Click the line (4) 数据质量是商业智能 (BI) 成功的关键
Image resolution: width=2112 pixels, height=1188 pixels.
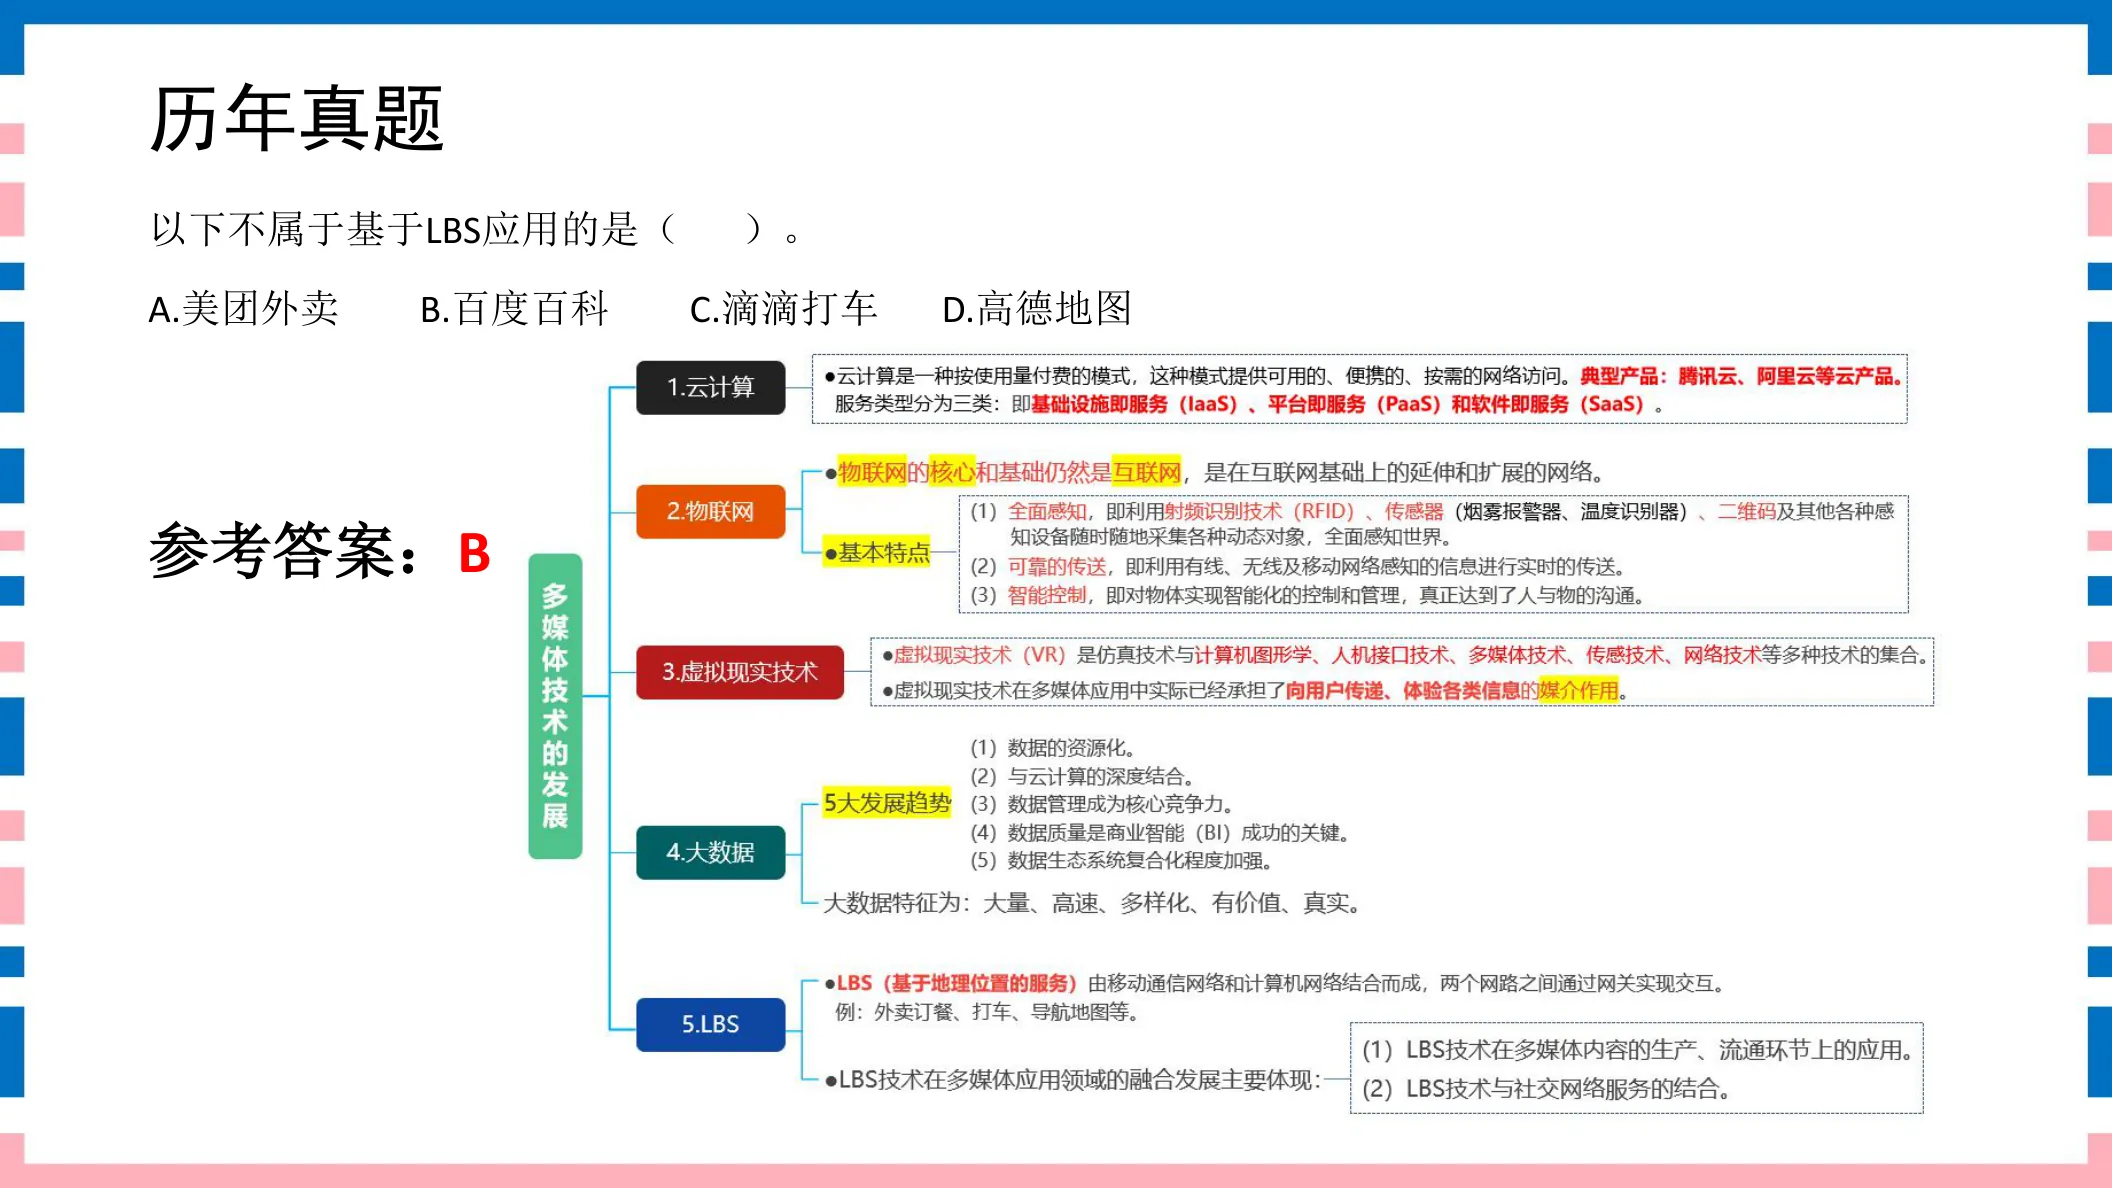(x=1160, y=832)
